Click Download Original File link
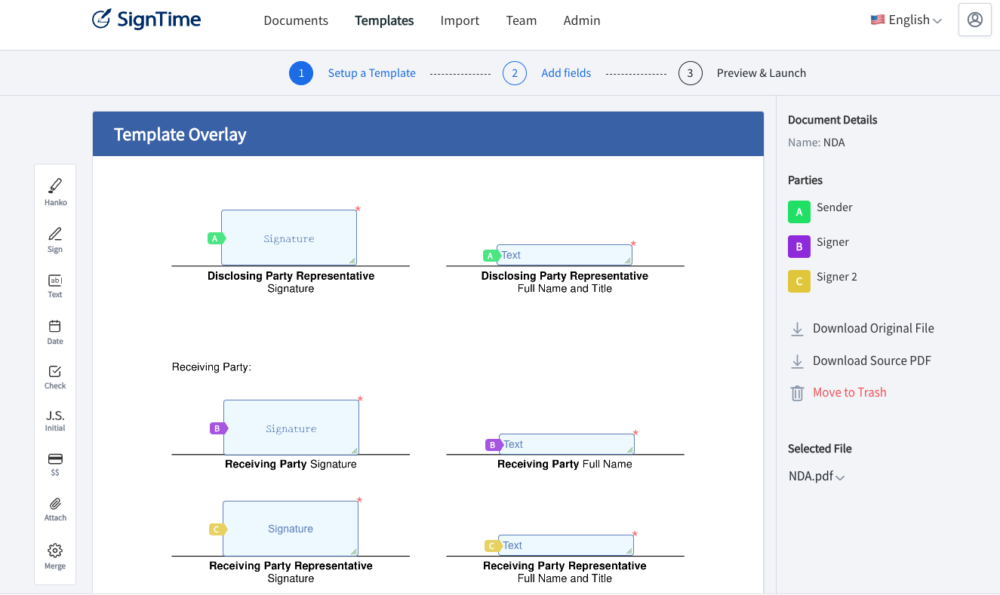The image size is (1000, 595). pyautogui.click(x=872, y=328)
